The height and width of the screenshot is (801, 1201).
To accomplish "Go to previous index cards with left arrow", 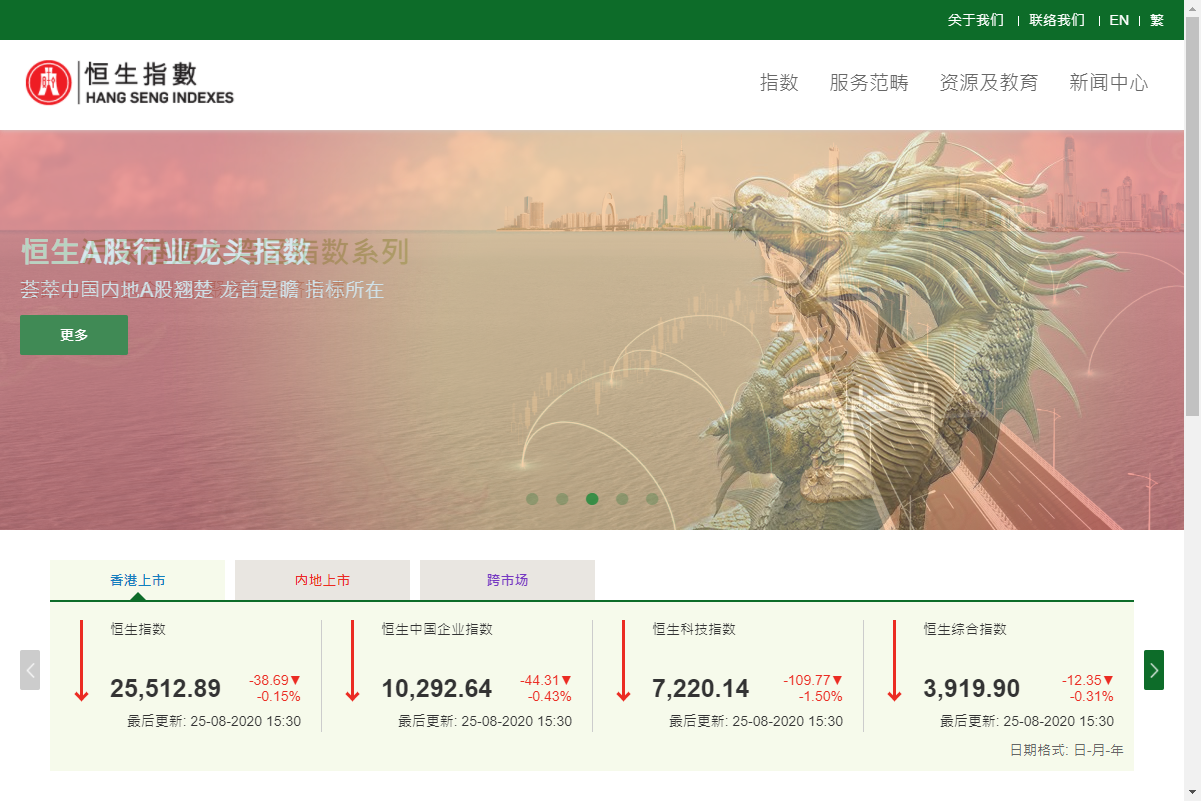I will click(30, 670).
